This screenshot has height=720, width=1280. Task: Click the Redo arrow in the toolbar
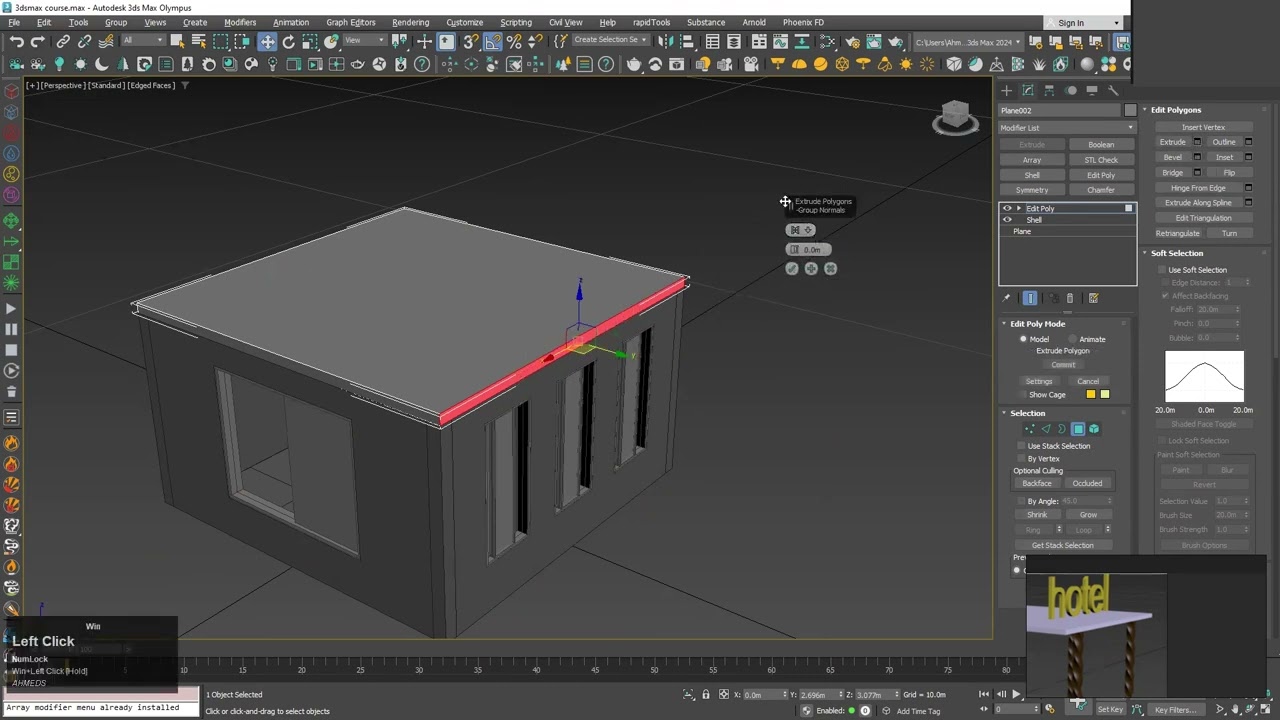pyautogui.click(x=37, y=41)
